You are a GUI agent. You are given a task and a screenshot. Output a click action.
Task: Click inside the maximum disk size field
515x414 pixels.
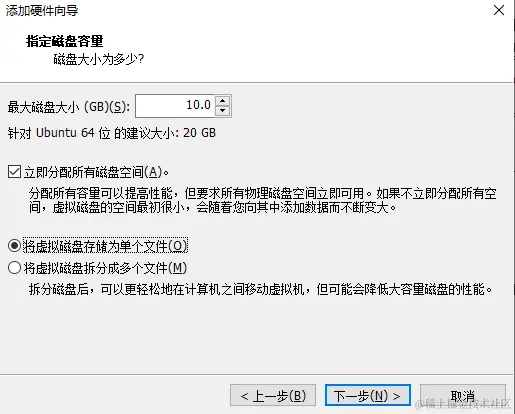175,106
